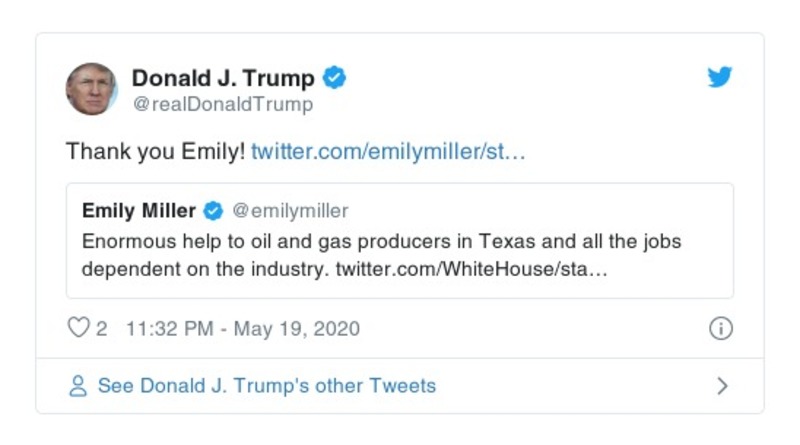Click the 'Thank you Emily!' tweet text

[155, 152]
